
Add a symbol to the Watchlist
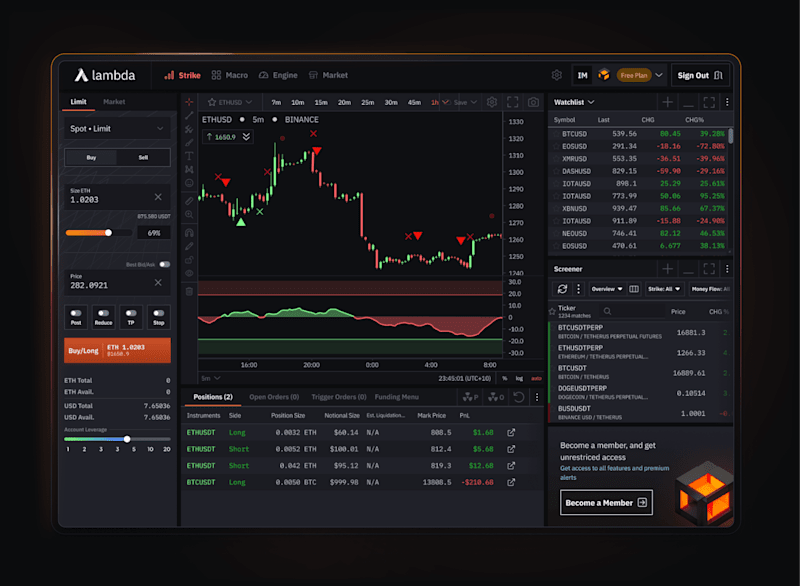tap(667, 102)
